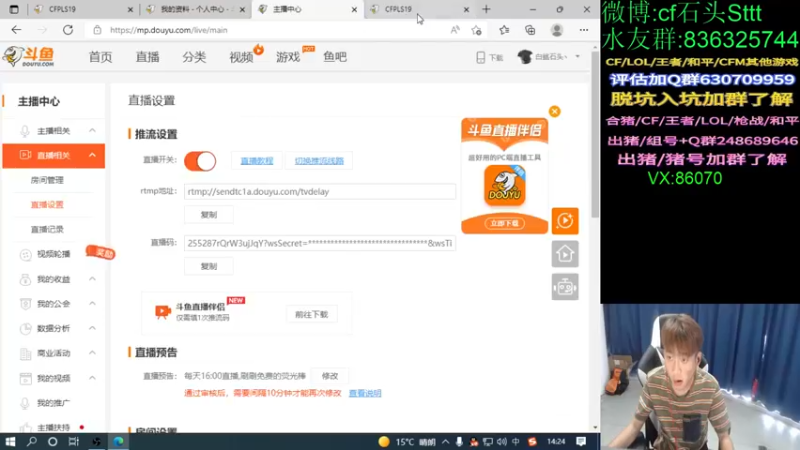The width and height of the screenshot is (800, 450).
Task: Add page to favorites star icon
Action: (477, 30)
